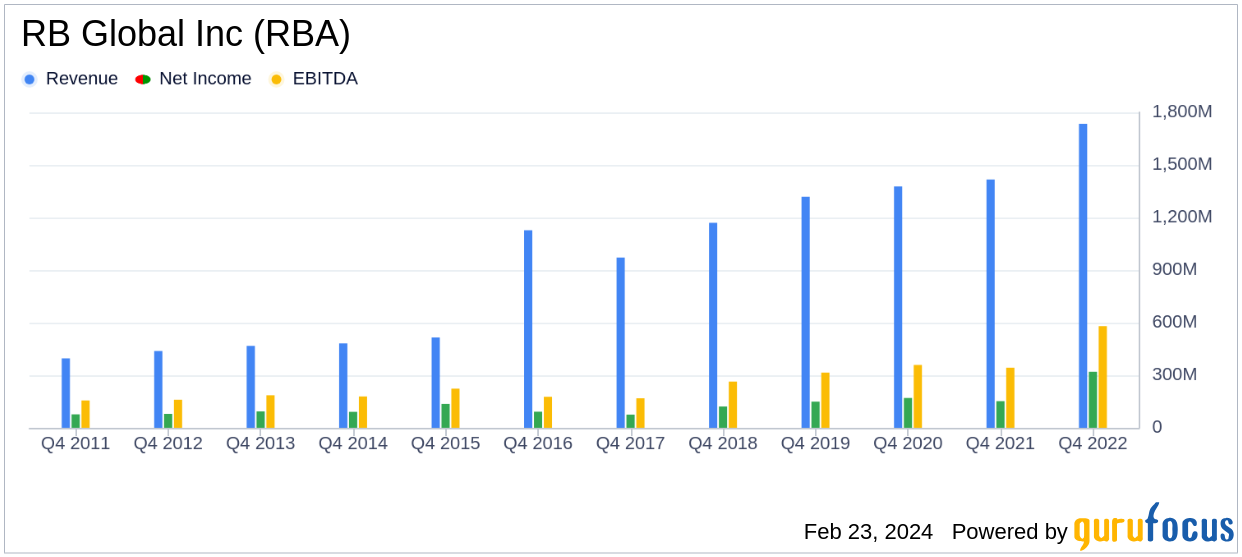
Task: Click the 300M axis value
Action: [1175, 375]
